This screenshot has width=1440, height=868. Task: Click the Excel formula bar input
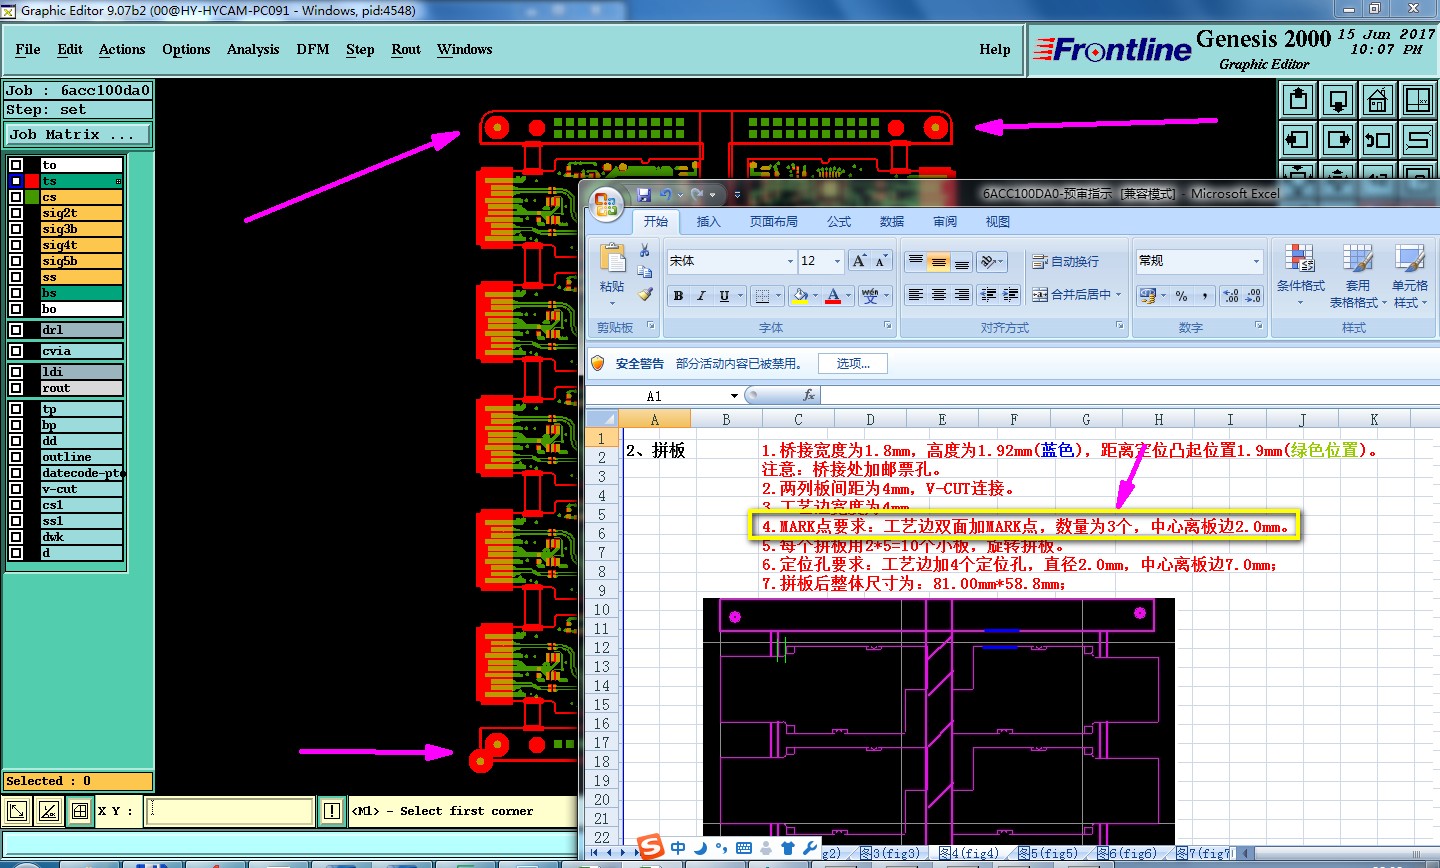tap(1130, 396)
